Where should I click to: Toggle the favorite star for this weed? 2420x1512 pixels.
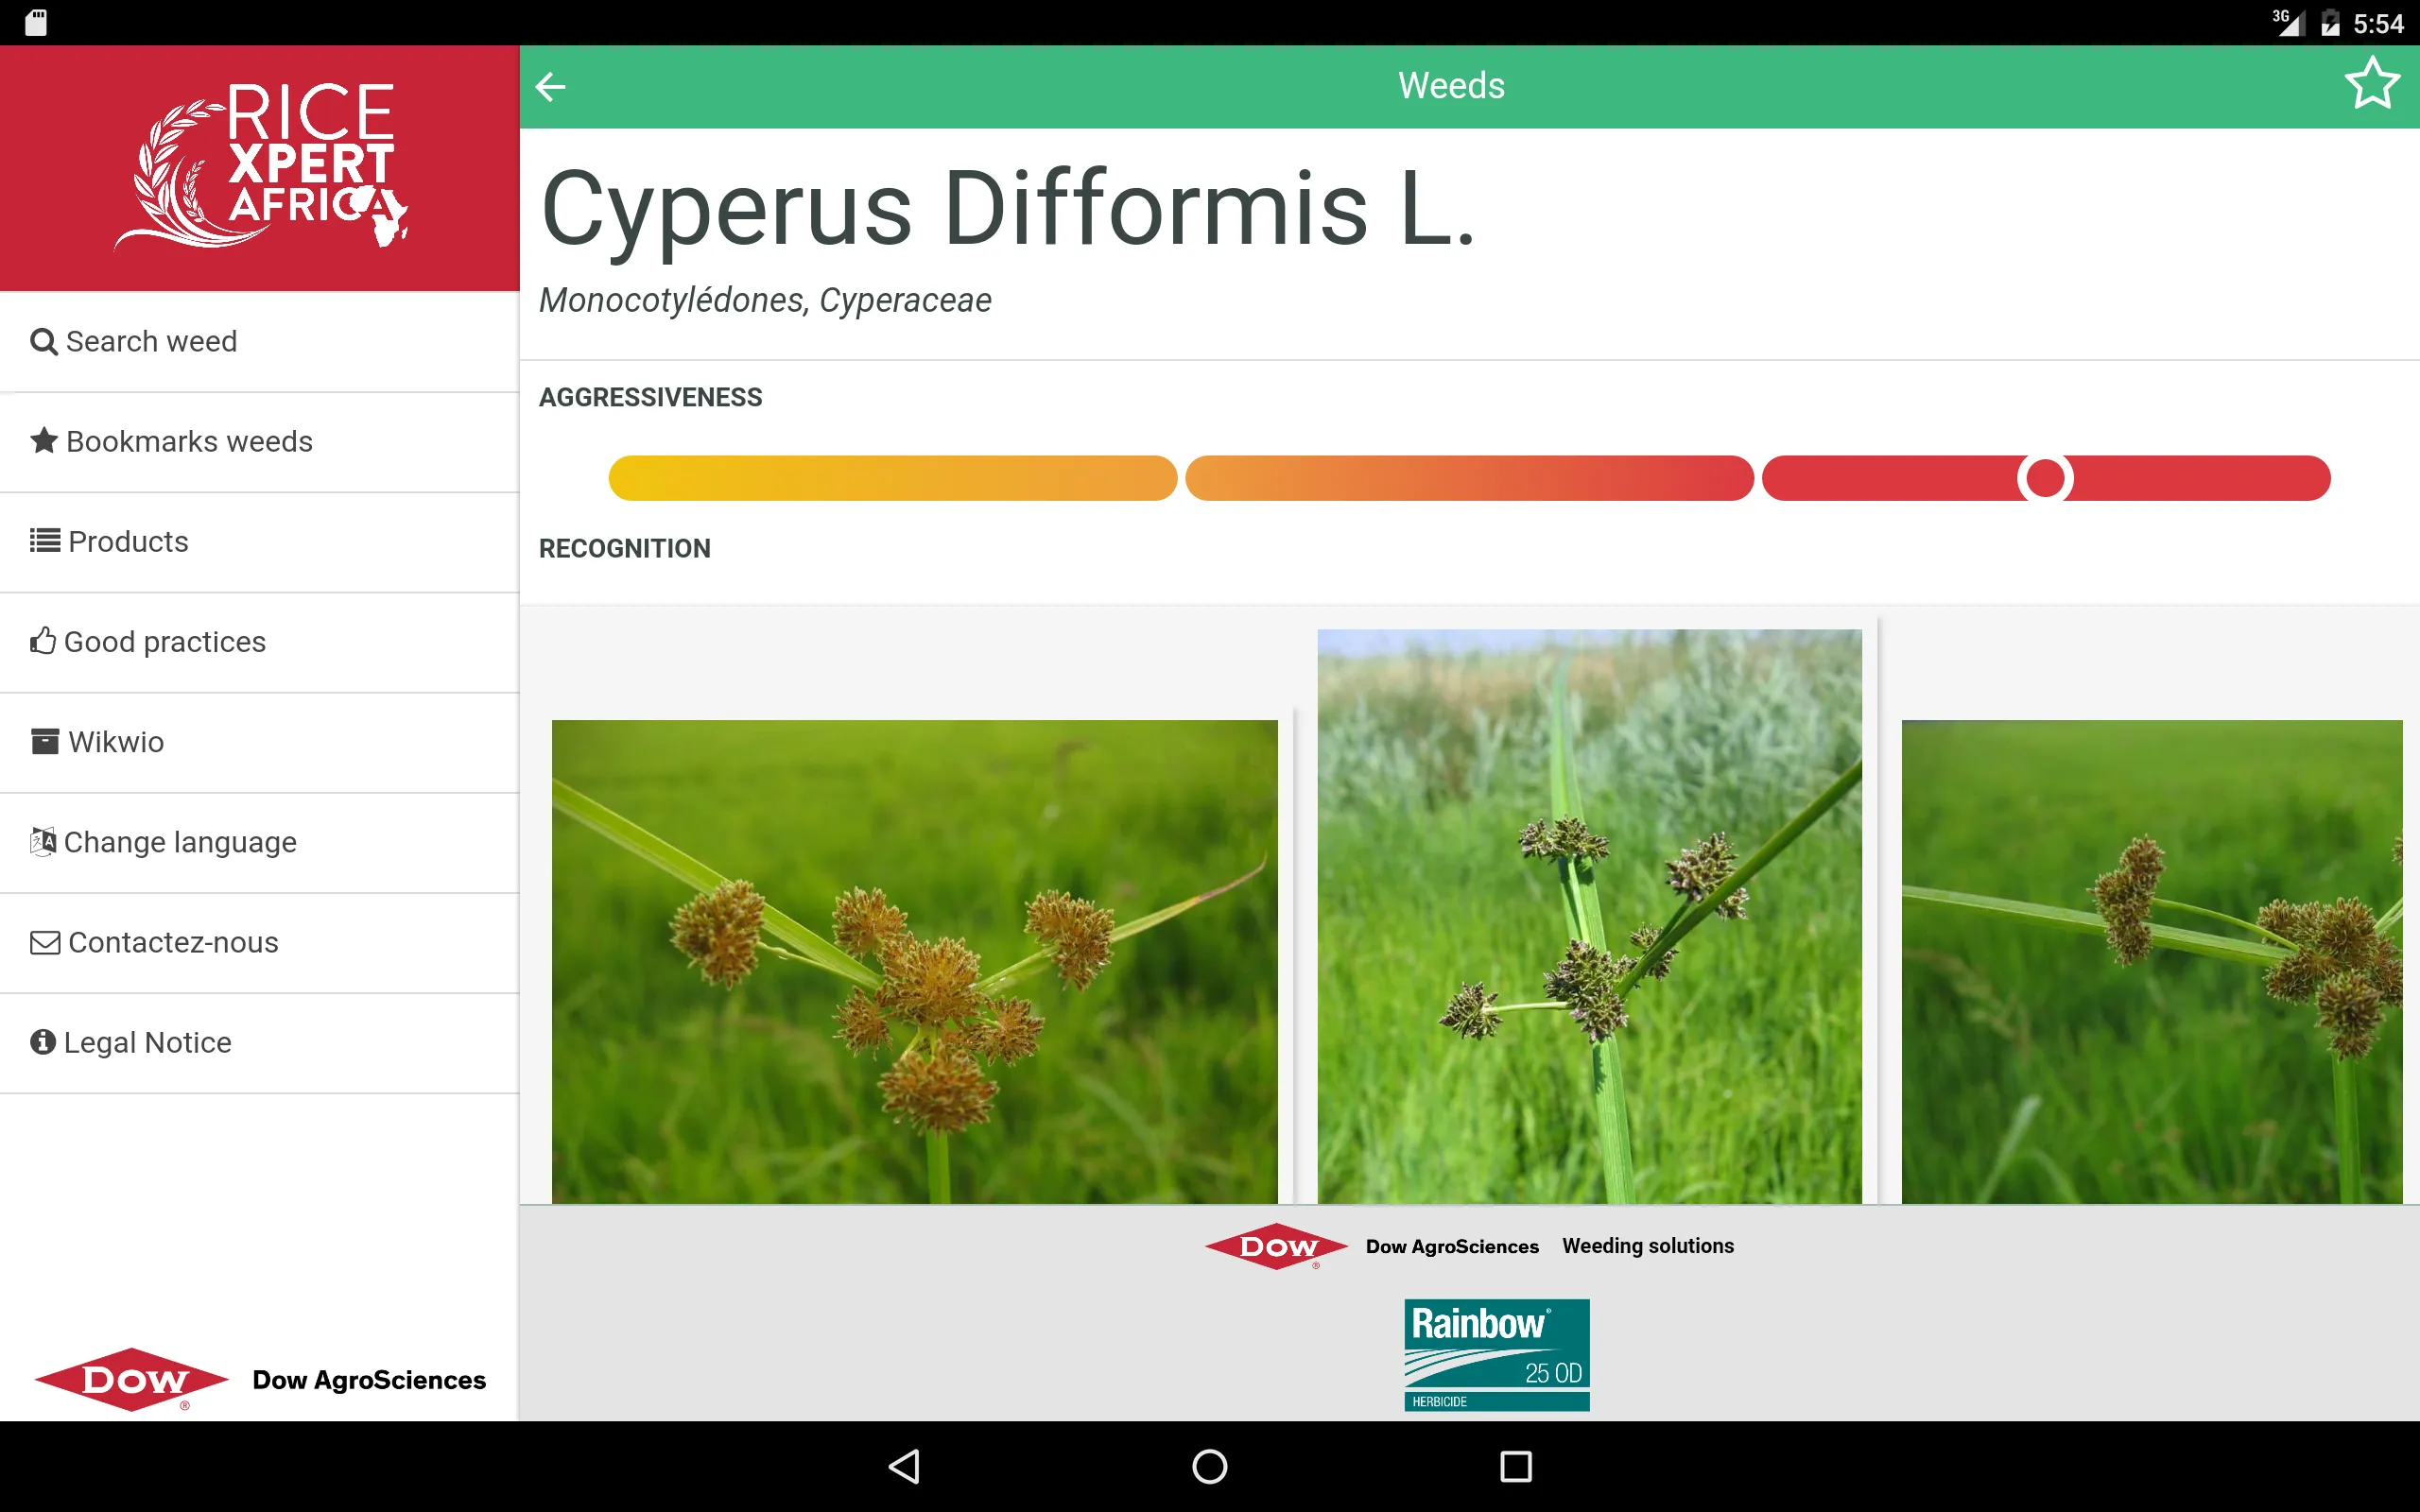pos(2371,83)
